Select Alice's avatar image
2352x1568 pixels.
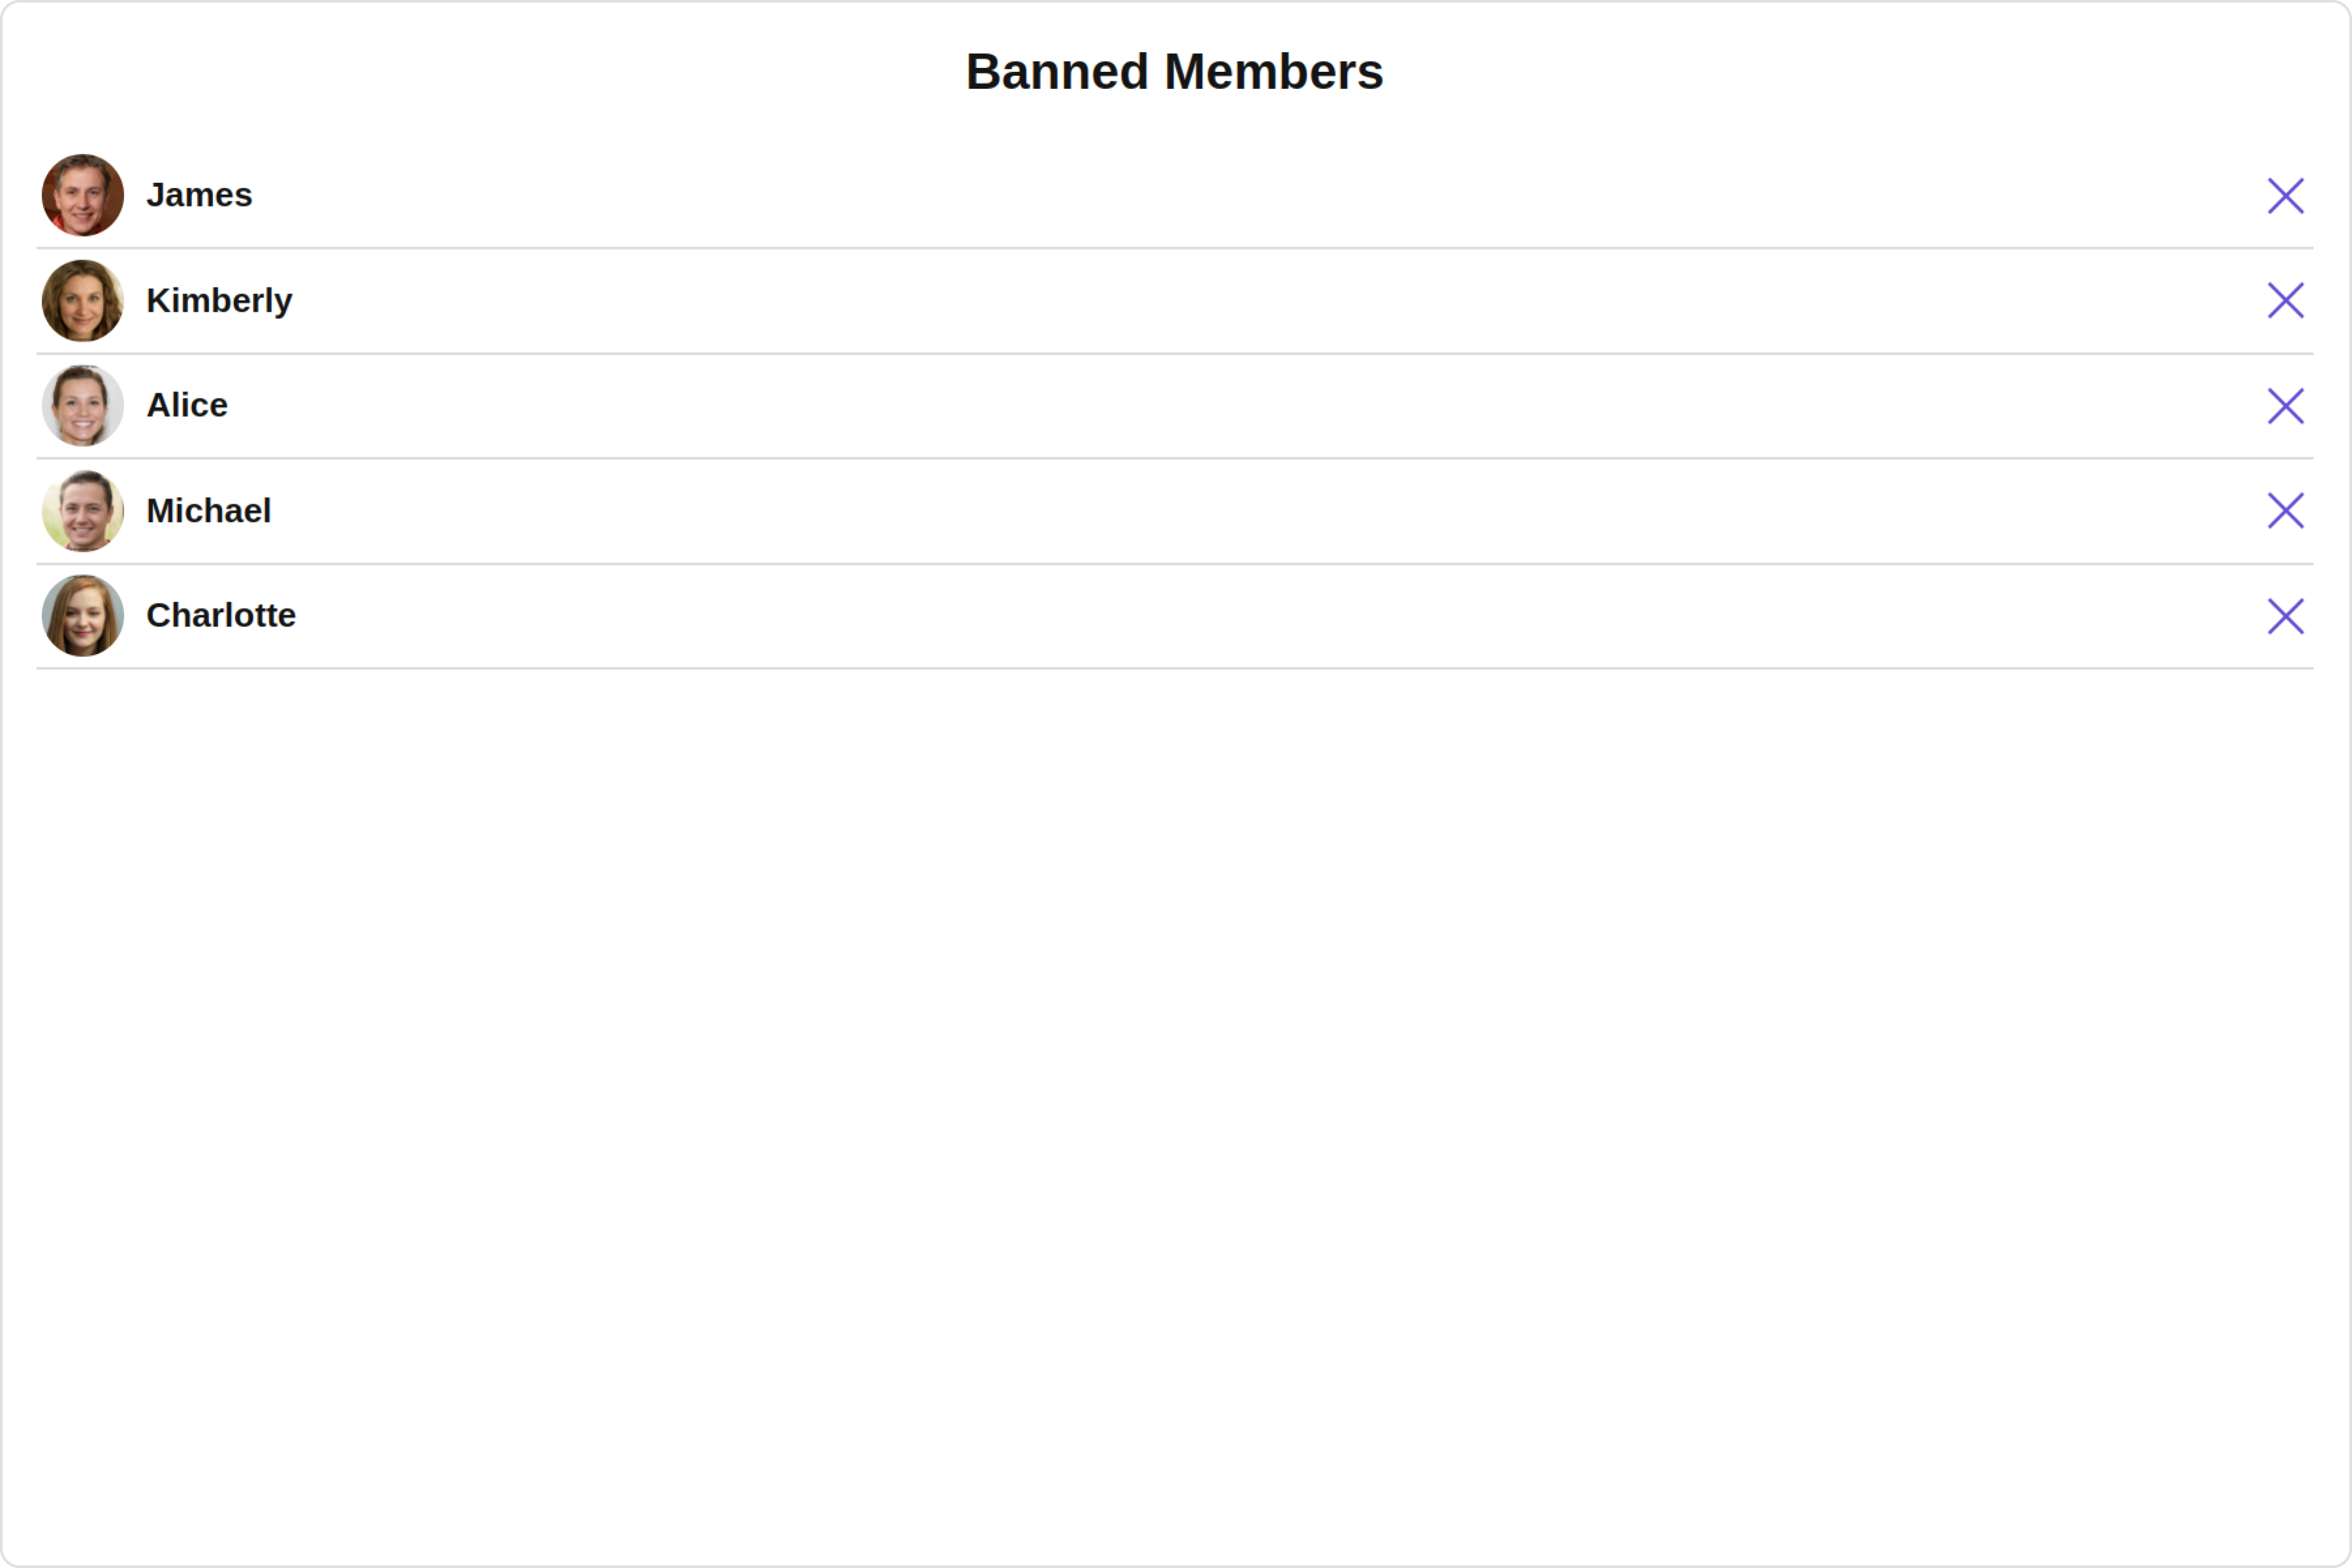point(83,405)
